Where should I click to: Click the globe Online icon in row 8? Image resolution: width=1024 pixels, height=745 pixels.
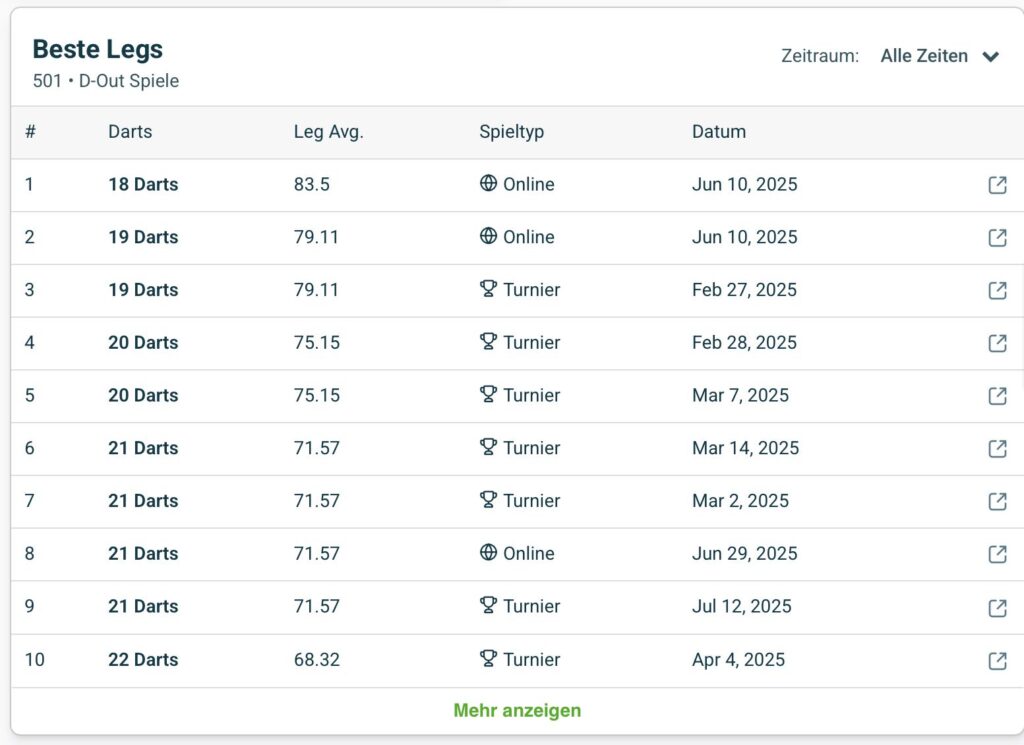488,553
